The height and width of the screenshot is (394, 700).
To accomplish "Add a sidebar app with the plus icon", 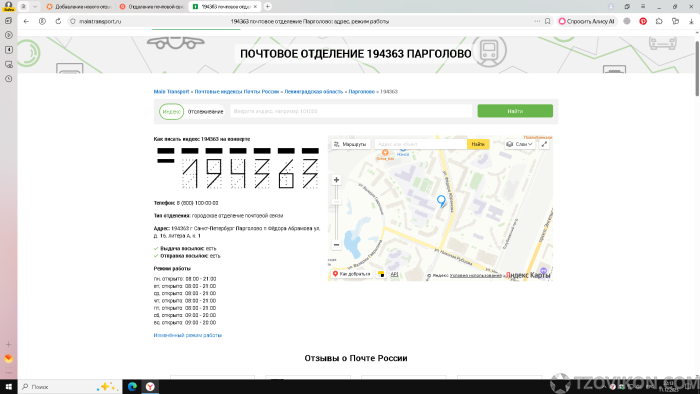I will 8,344.
